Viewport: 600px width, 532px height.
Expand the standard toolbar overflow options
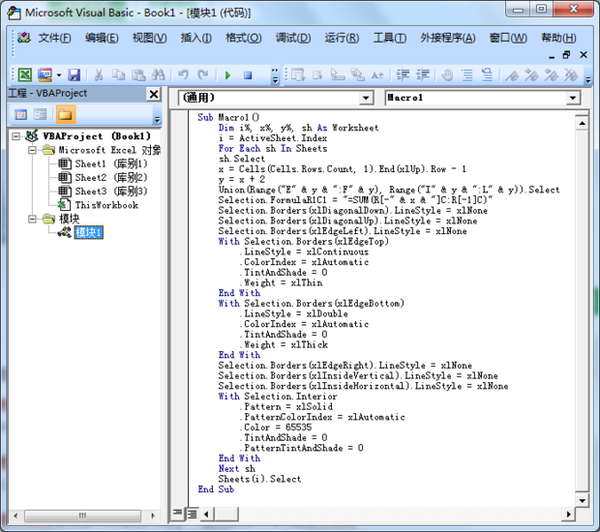coord(275,75)
